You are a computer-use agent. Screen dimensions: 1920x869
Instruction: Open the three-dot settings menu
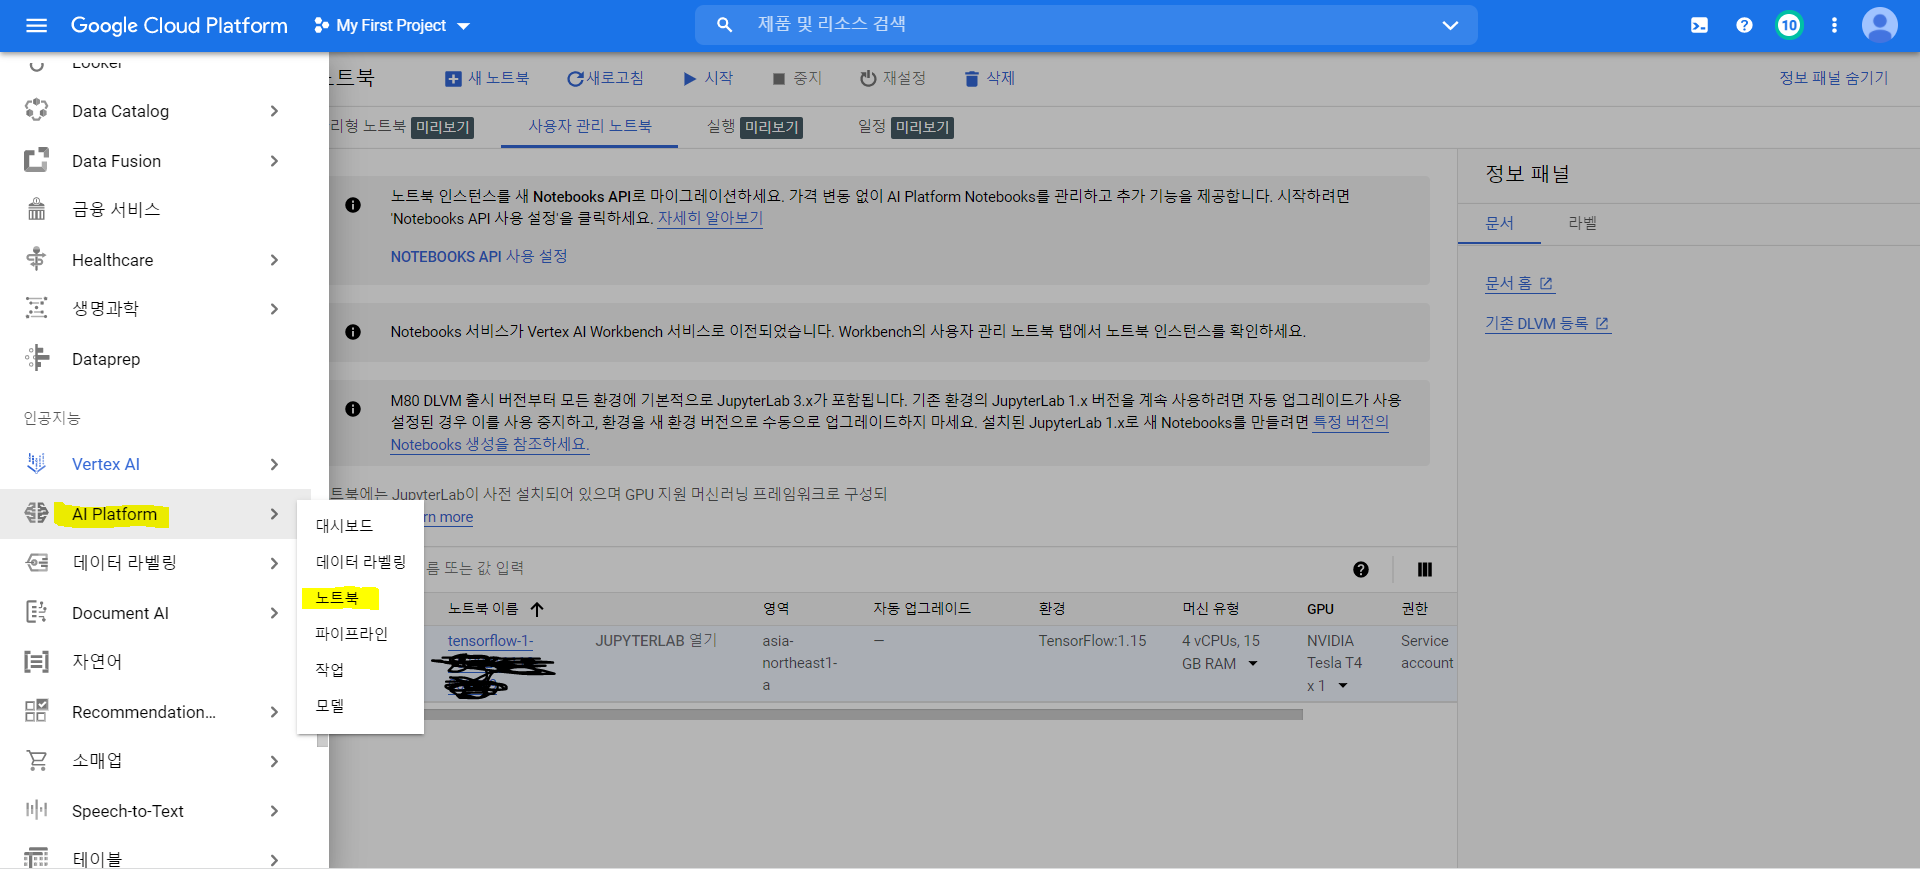tap(1834, 25)
